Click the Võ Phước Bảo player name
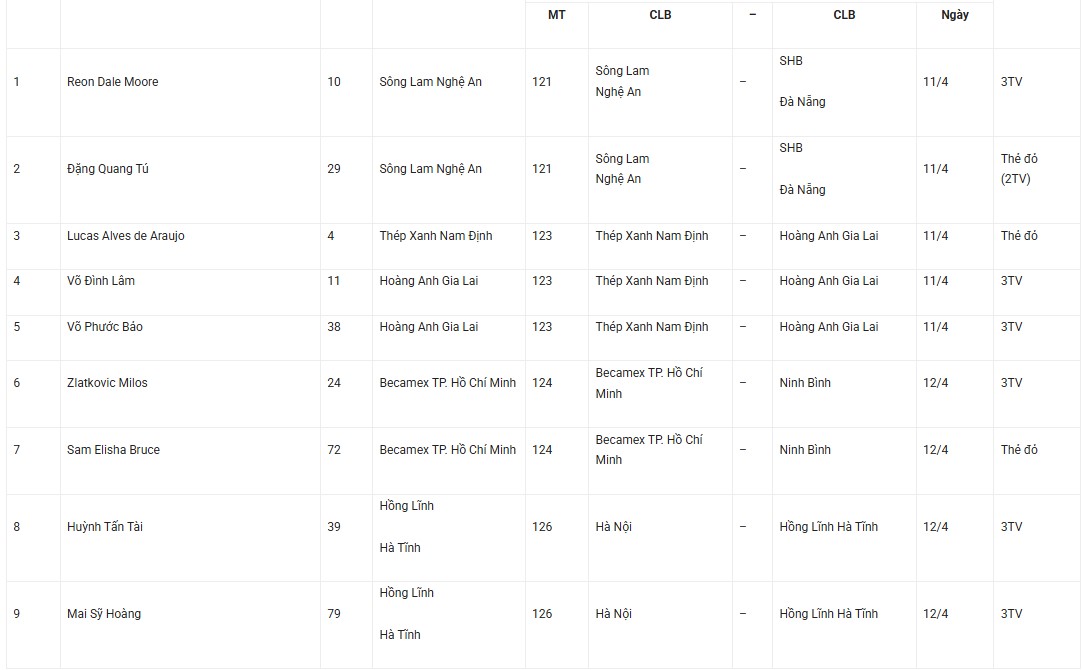The width and height of the screenshot is (1082, 670). click(x=105, y=327)
